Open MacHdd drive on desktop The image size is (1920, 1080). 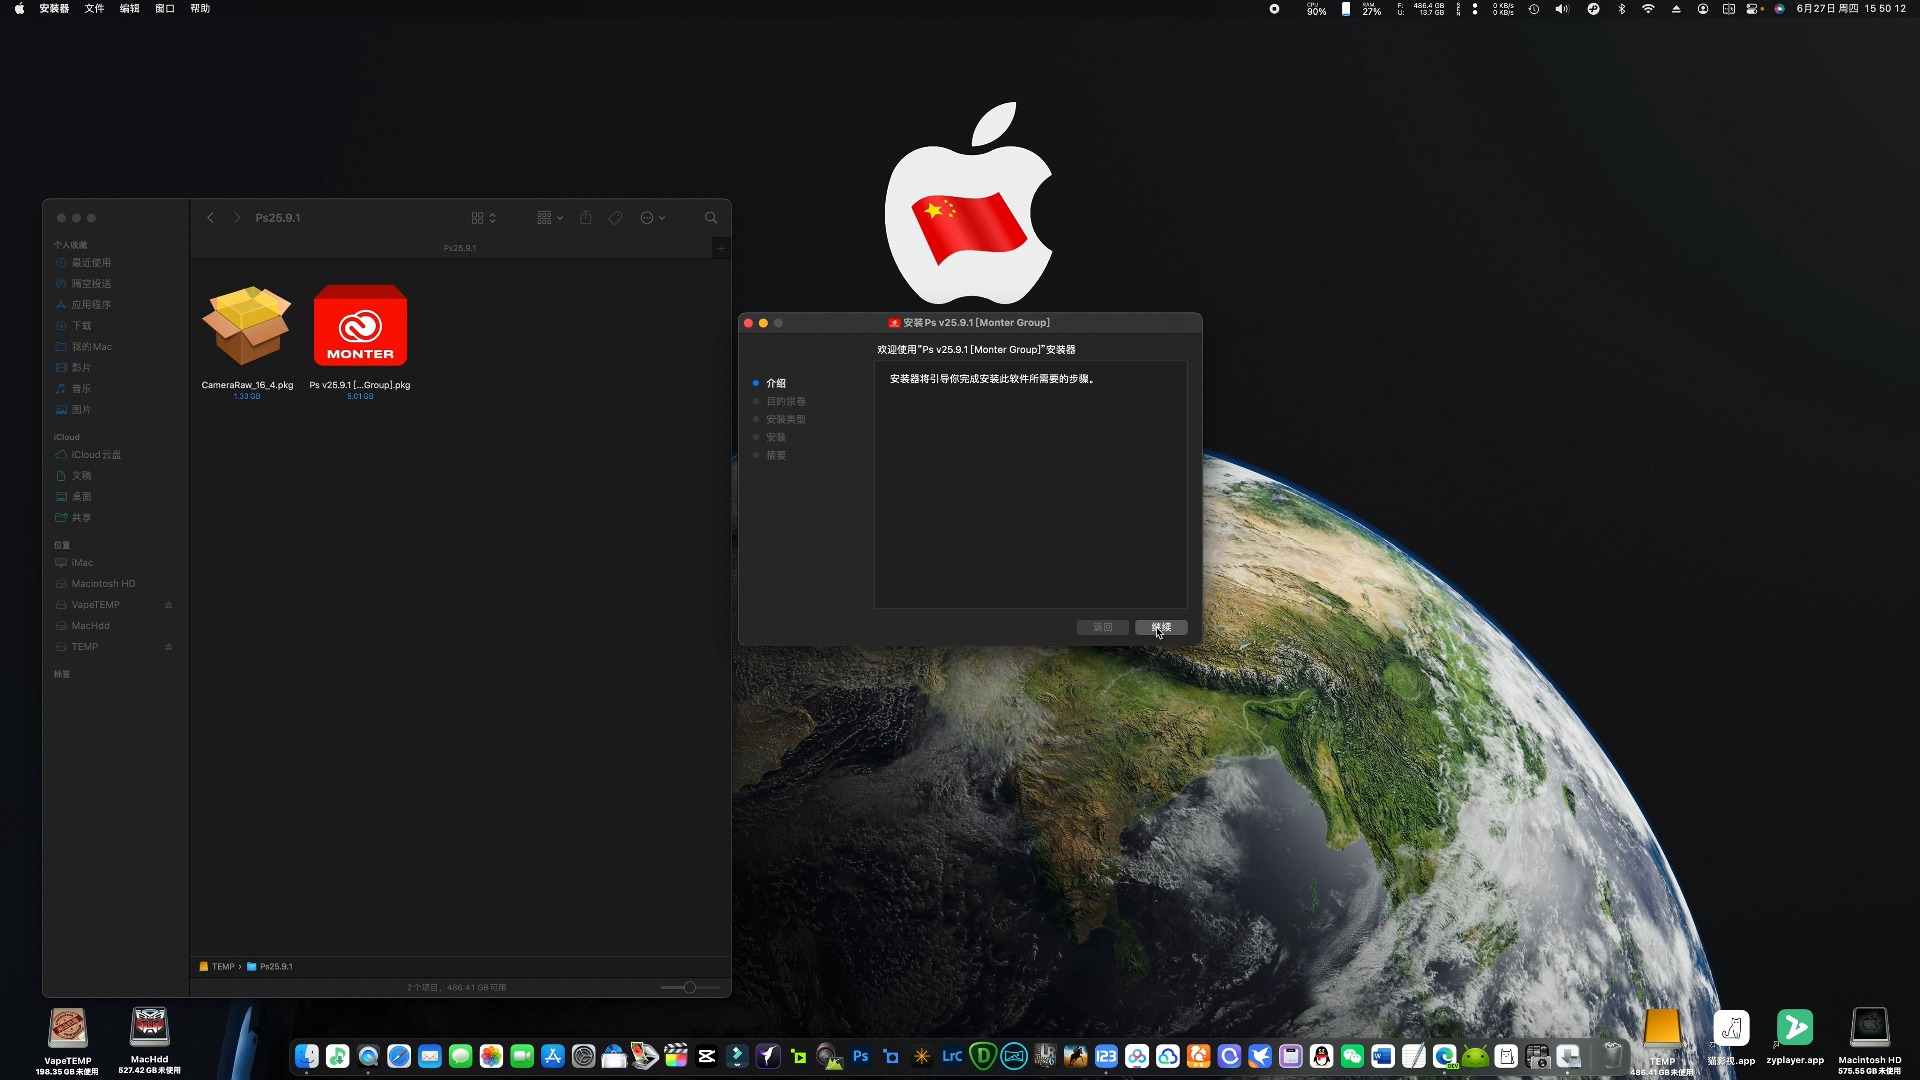click(x=149, y=1040)
